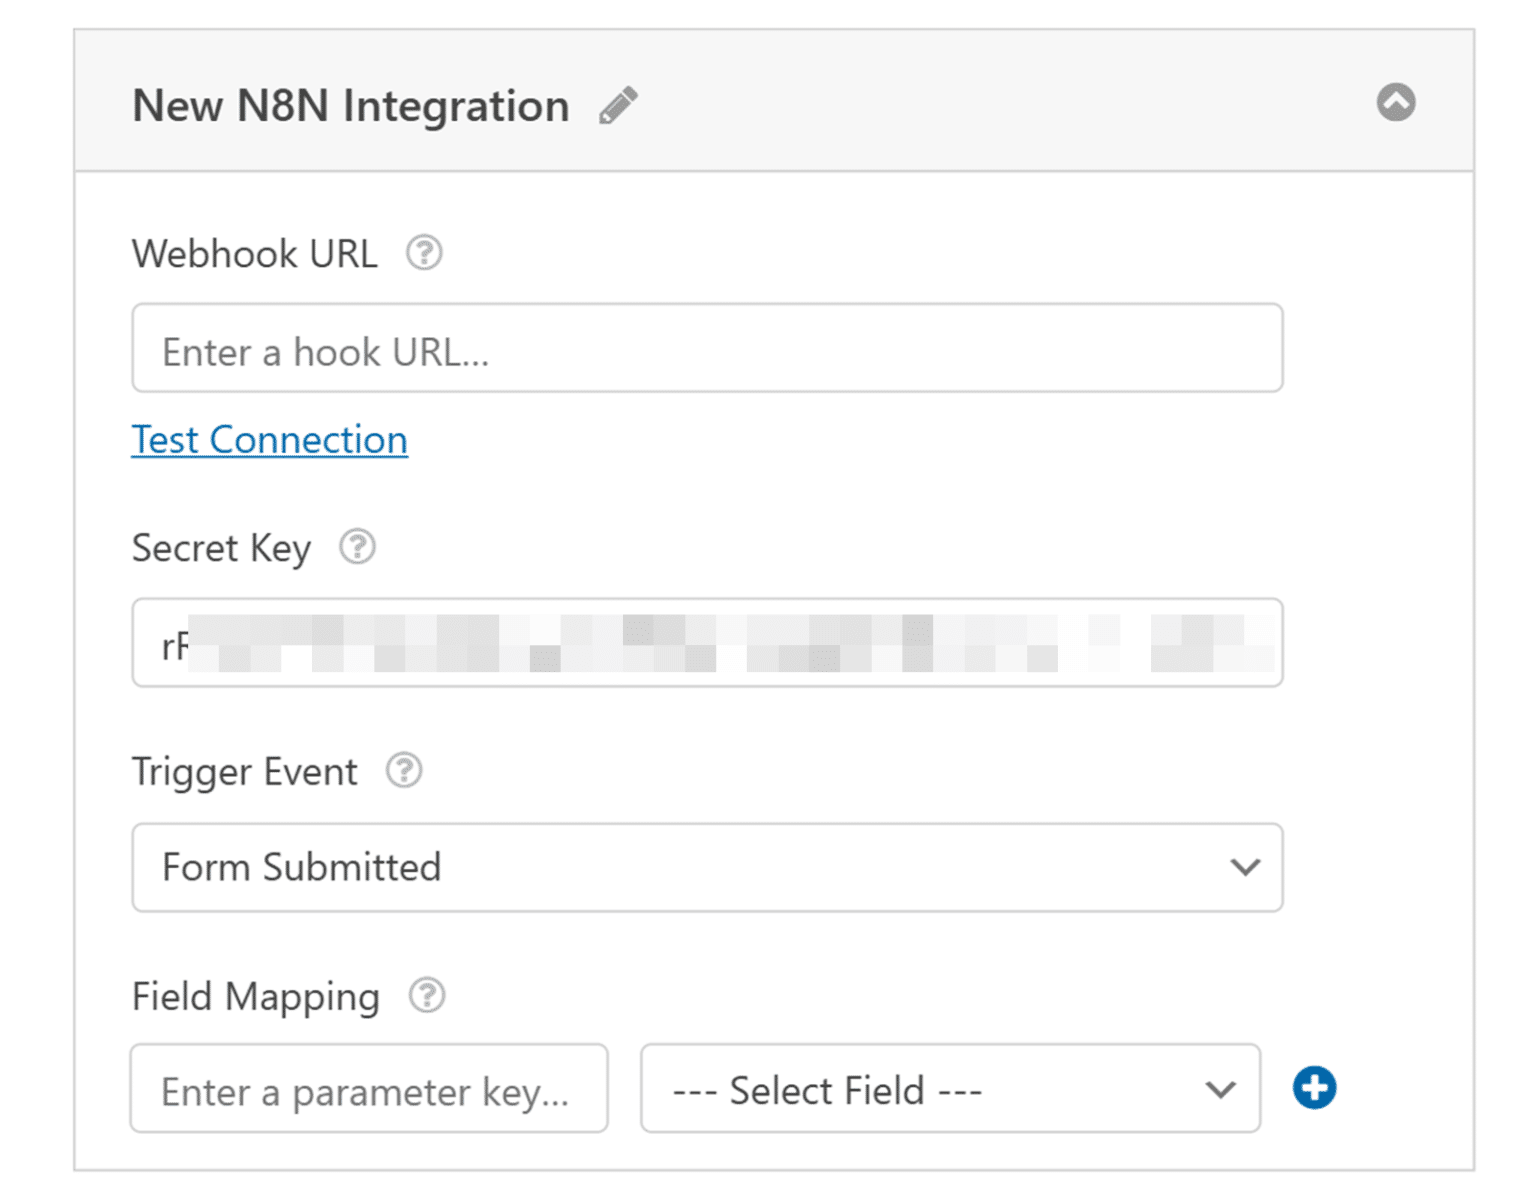Click the edit icon beside the integration title
This screenshot has height=1182, width=1536.
tap(620, 103)
